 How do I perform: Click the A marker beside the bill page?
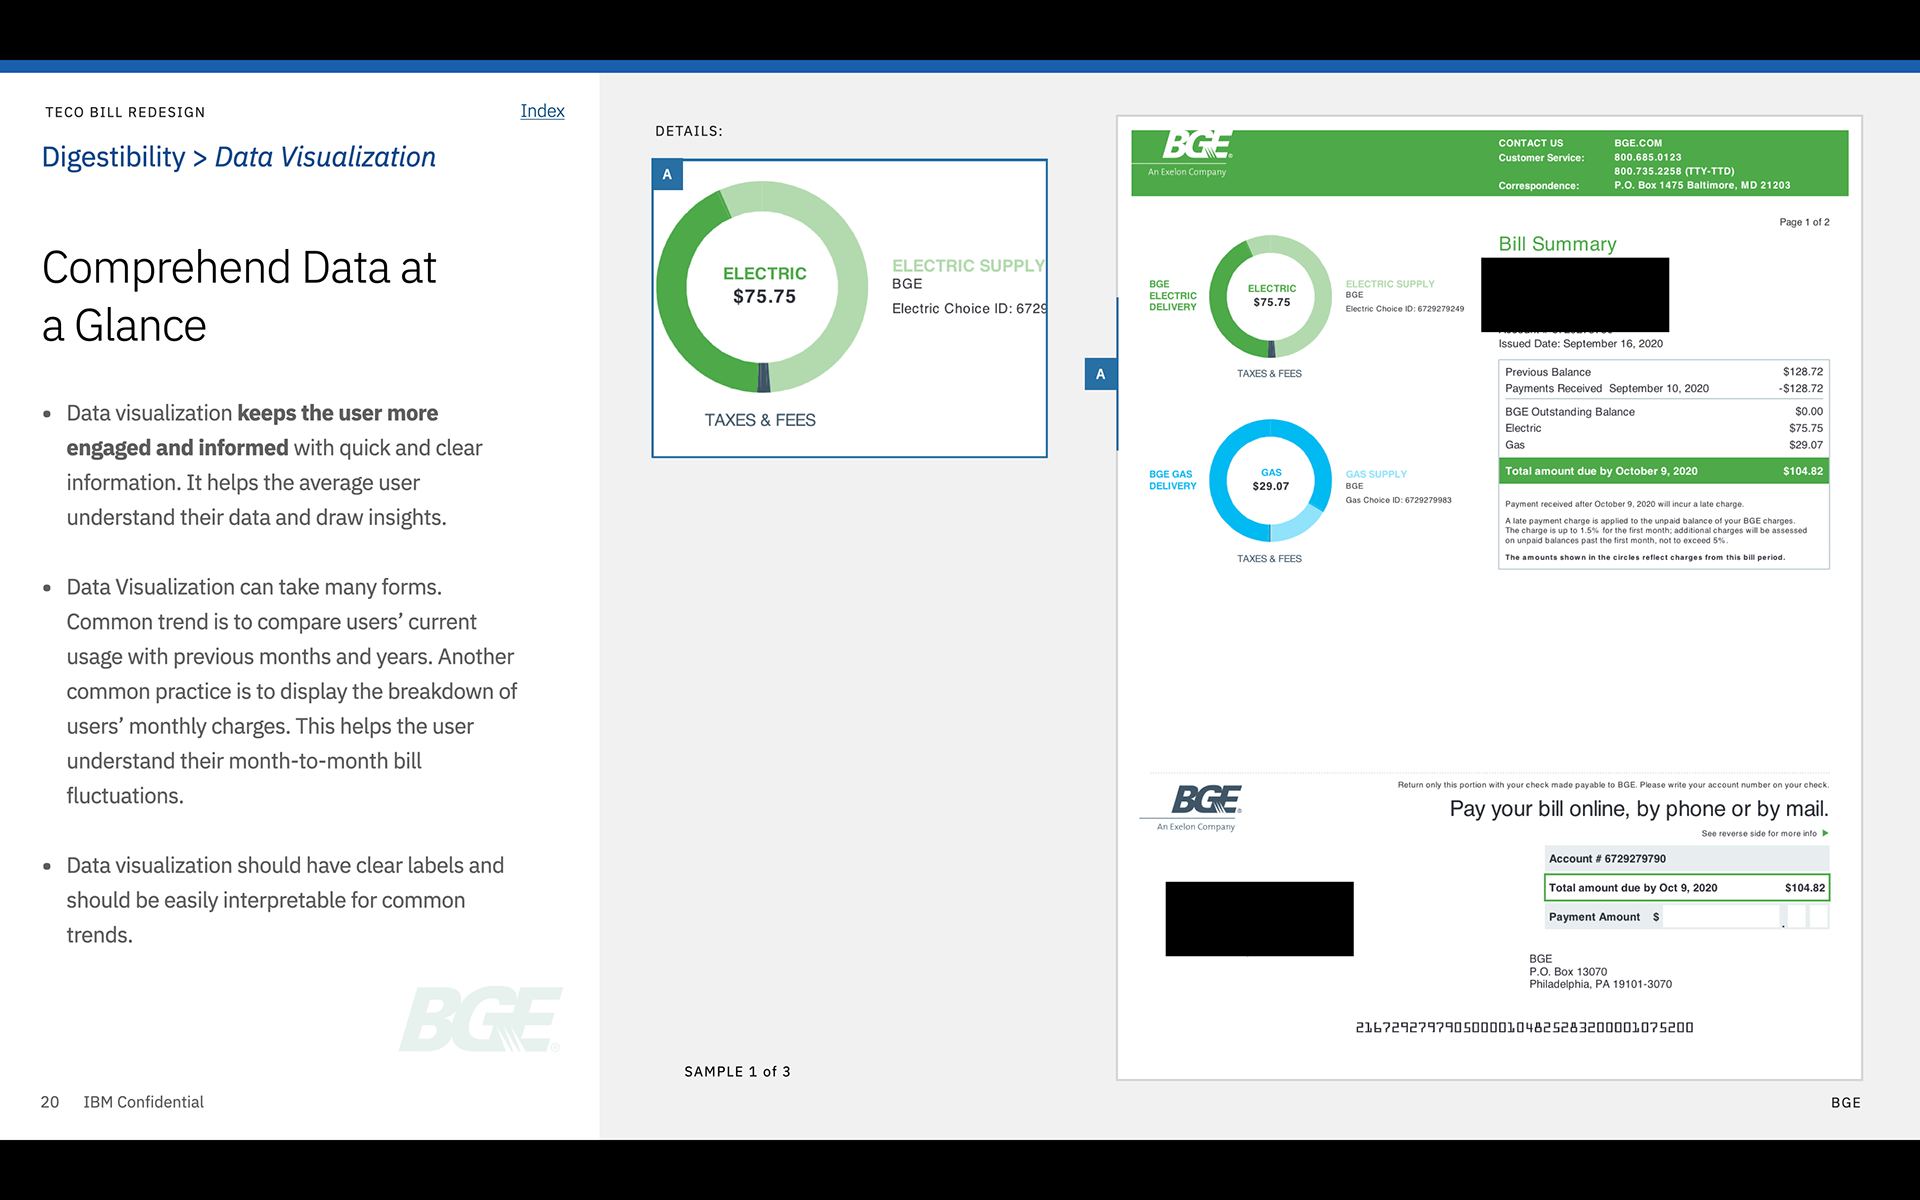[x=1100, y=374]
